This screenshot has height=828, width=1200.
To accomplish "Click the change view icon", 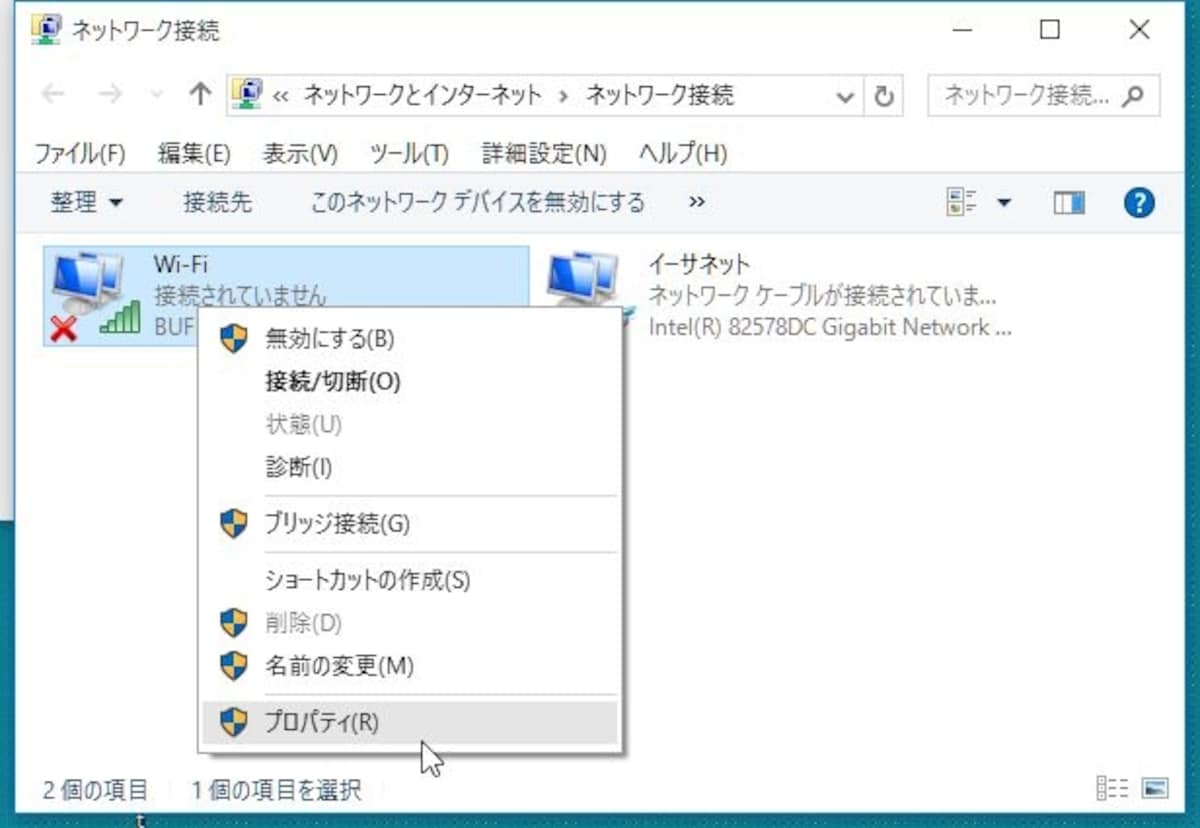I will pyautogui.click(x=962, y=203).
